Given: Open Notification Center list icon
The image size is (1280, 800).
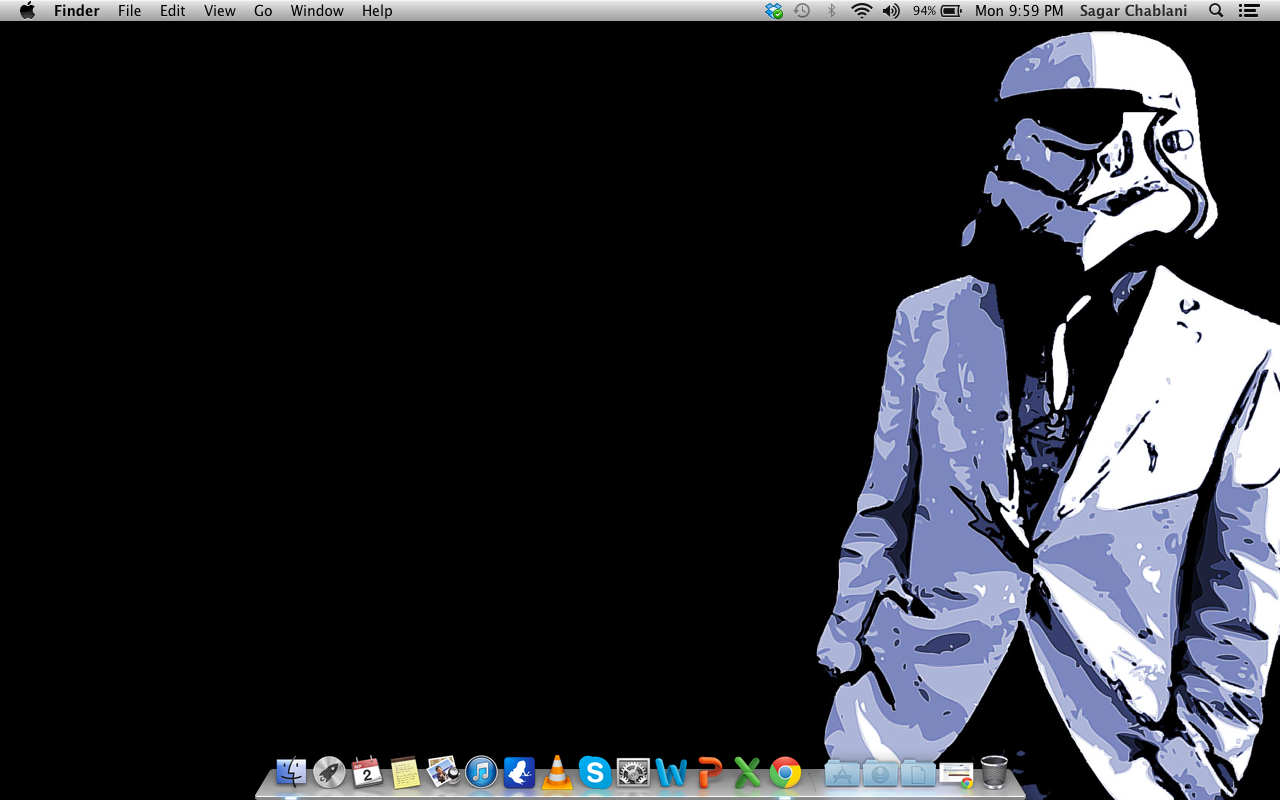Looking at the screenshot, I should point(1248,11).
